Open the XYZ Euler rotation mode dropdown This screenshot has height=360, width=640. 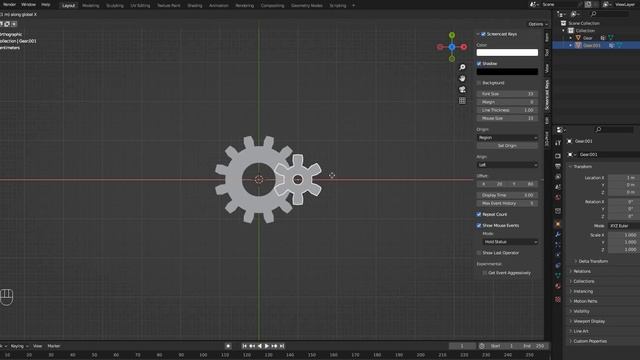(624, 226)
